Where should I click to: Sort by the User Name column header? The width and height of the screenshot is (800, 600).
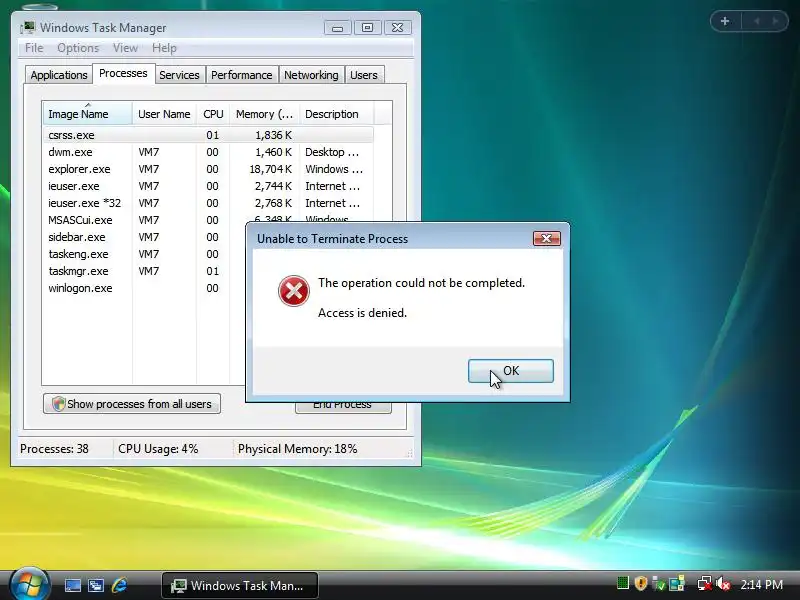[x=164, y=114]
